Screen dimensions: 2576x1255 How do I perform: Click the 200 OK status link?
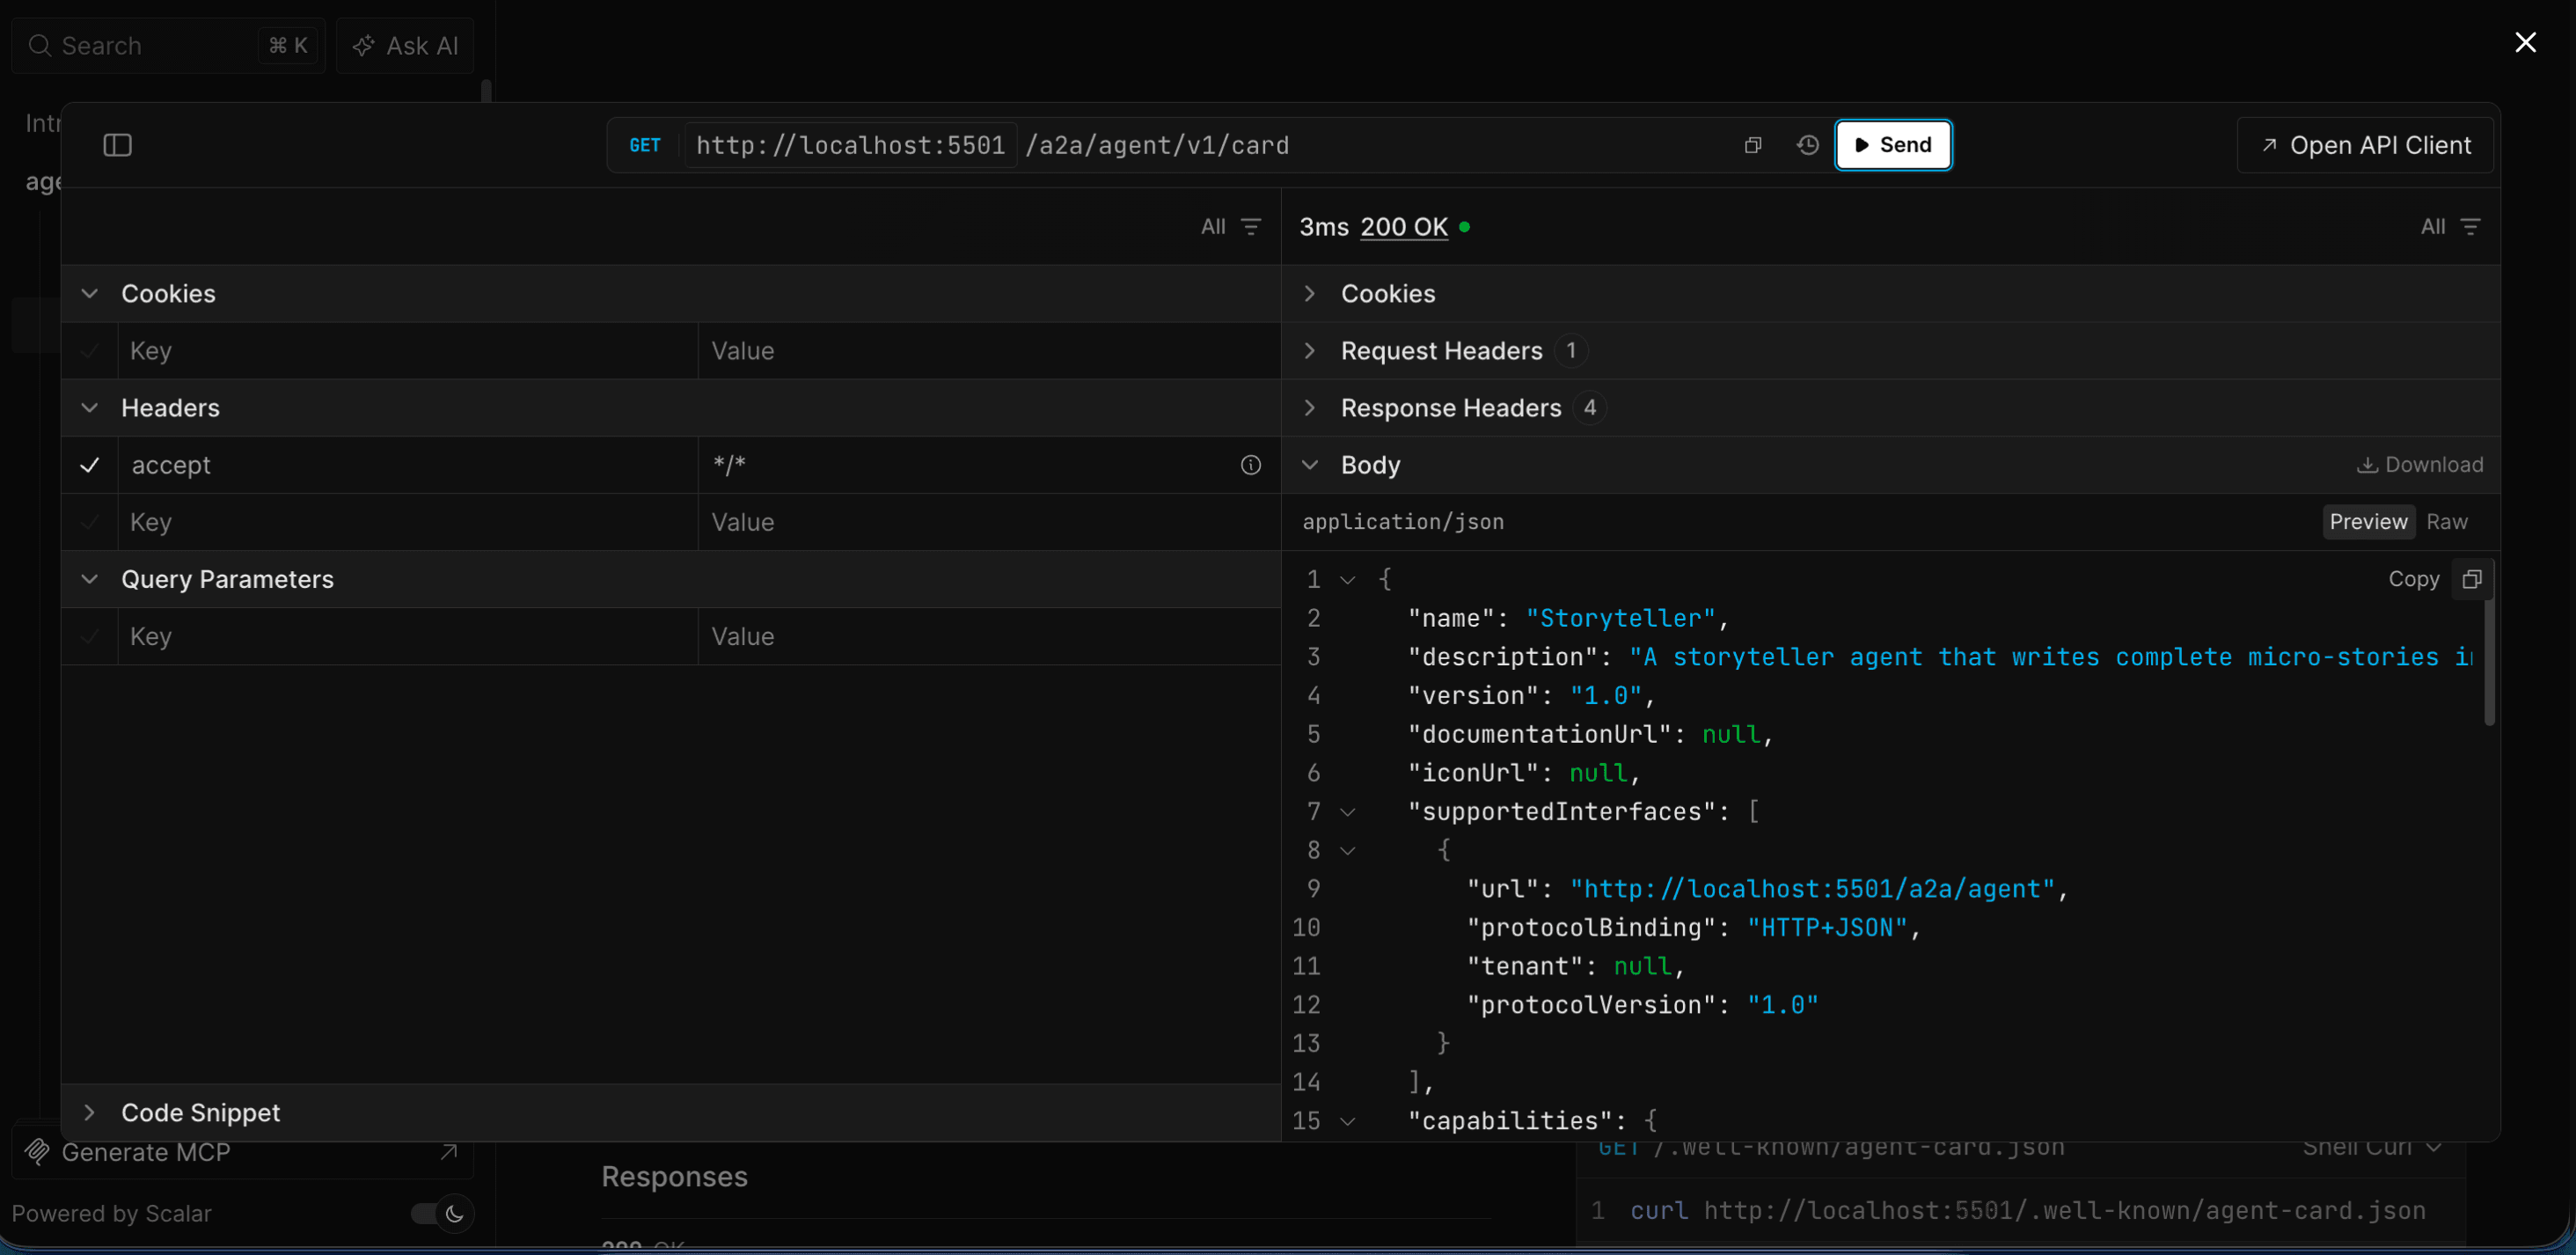point(1404,227)
